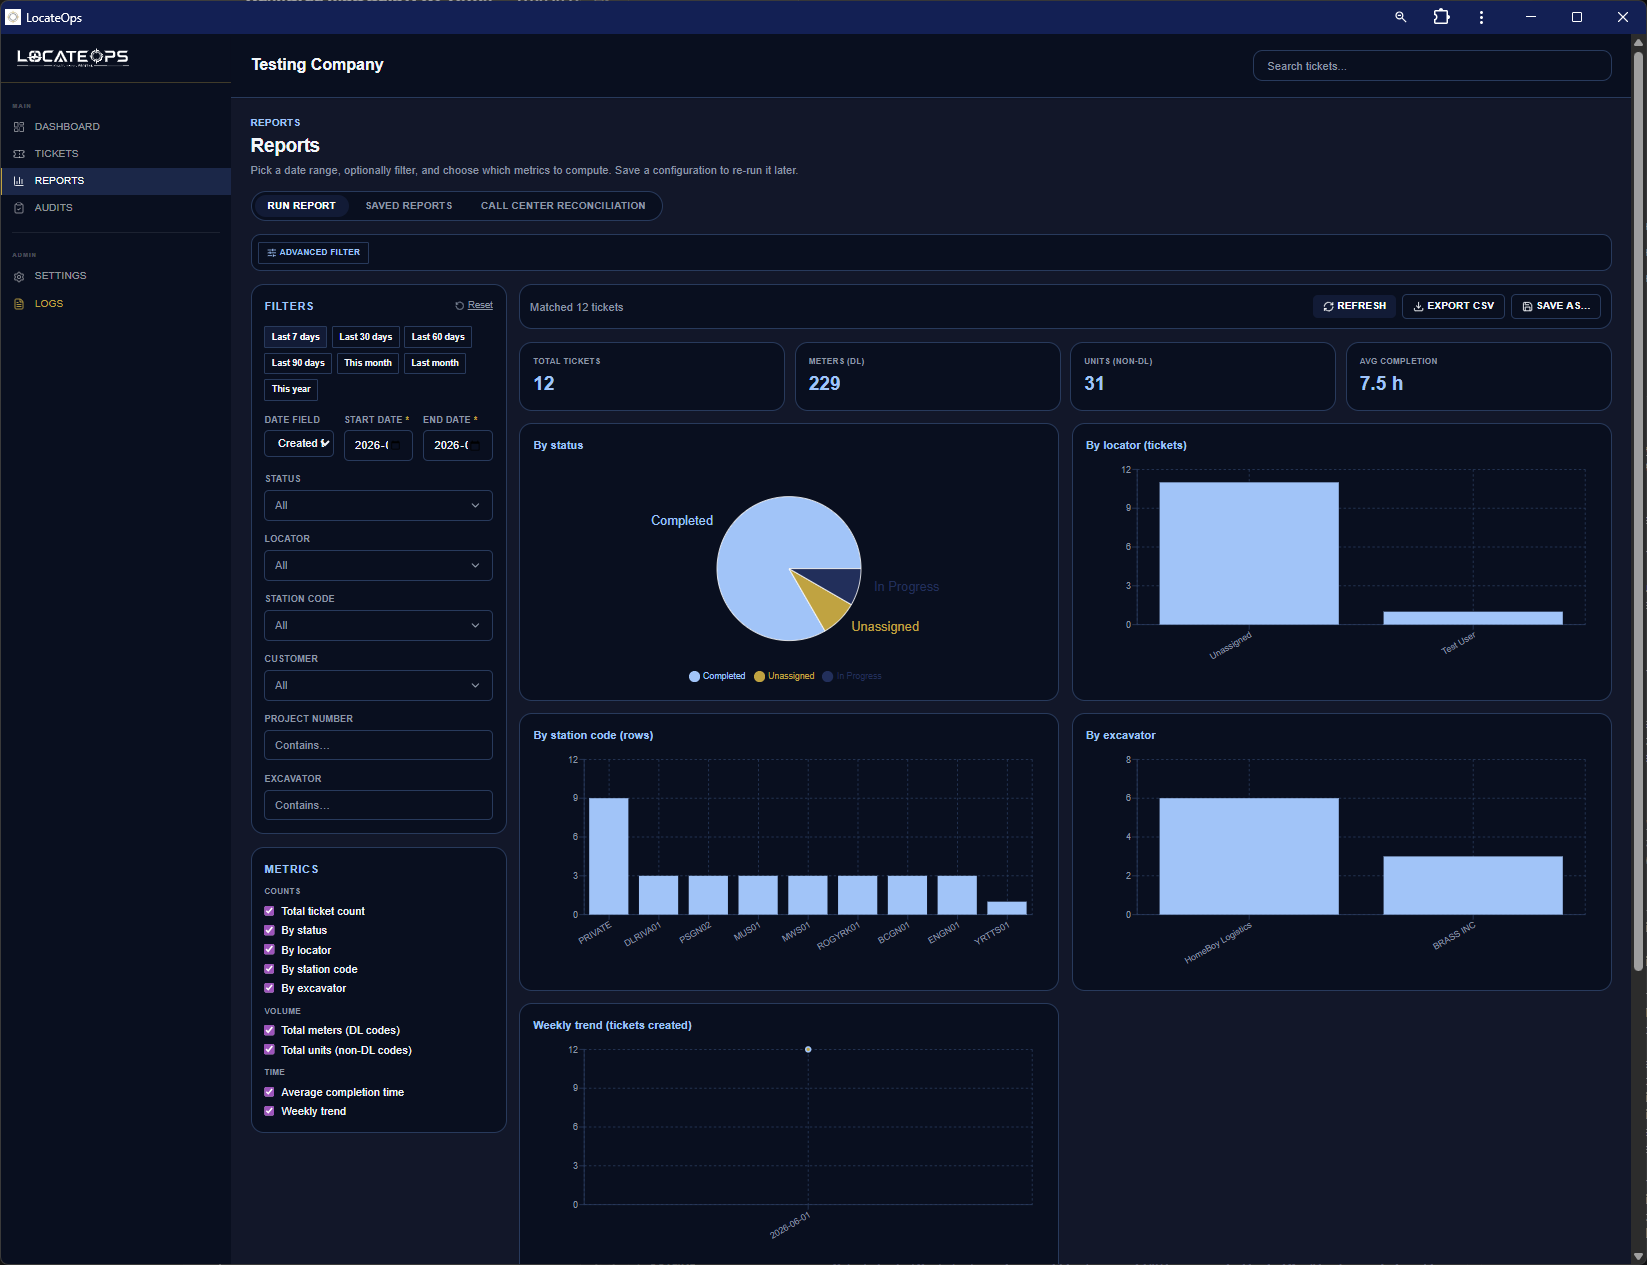Open the Station Code filter dropdown
Image resolution: width=1647 pixels, height=1265 pixels.
378,626
